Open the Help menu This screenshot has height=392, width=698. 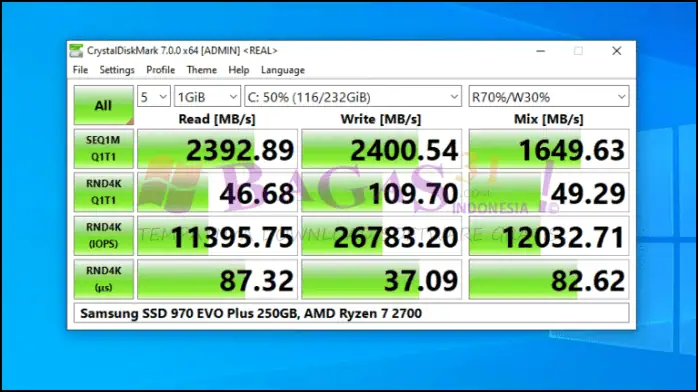[x=239, y=70]
